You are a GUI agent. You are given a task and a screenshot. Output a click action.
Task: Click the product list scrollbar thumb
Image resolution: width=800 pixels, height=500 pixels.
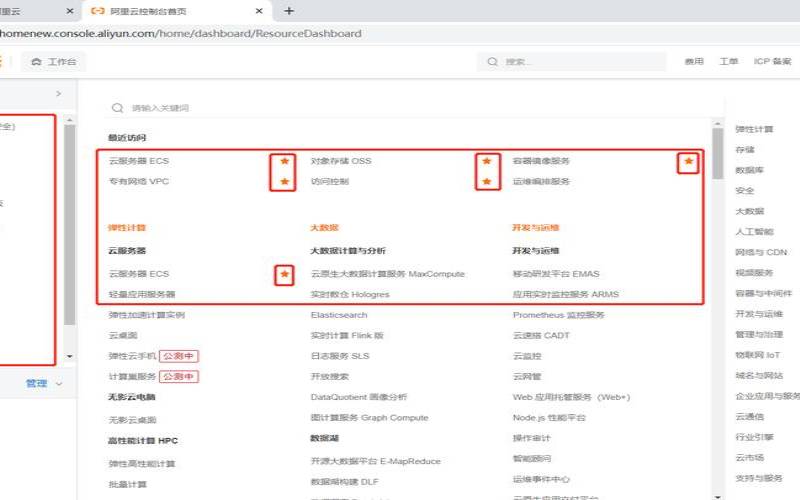(718, 153)
